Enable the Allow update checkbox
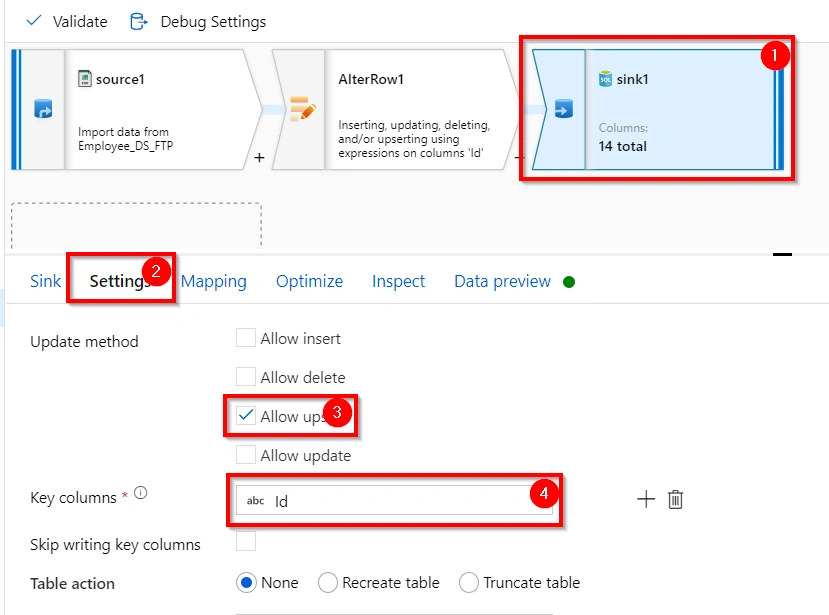This screenshot has width=829, height=615. [246, 455]
